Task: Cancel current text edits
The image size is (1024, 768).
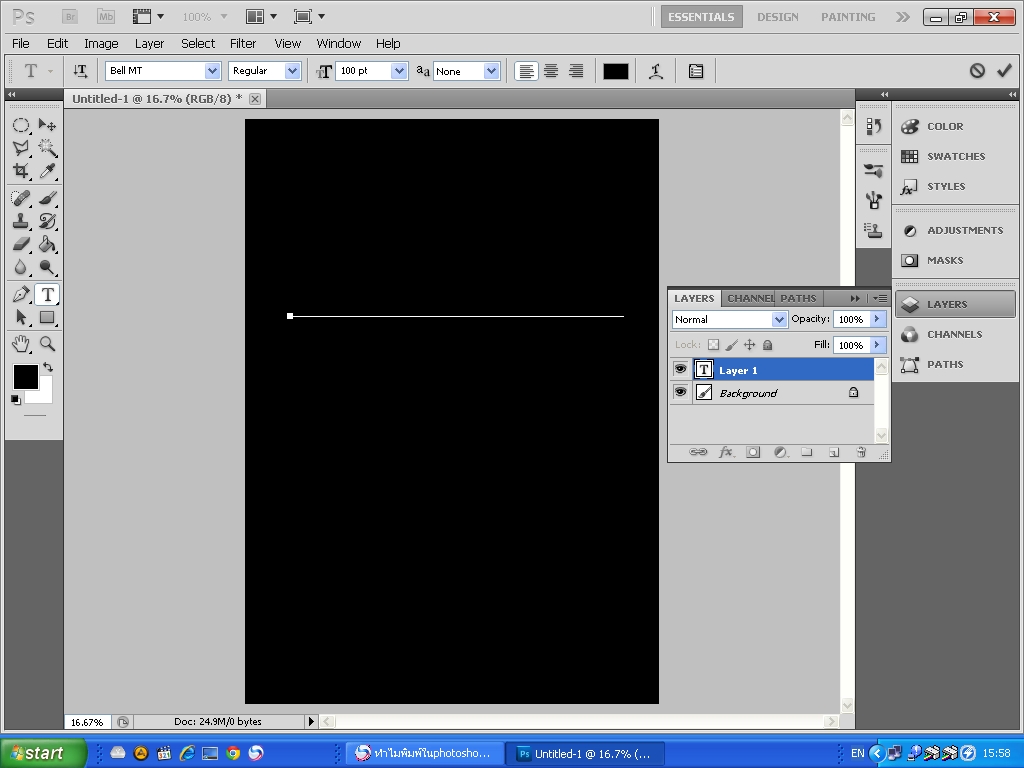Action: pyautogui.click(x=977, y=71)
